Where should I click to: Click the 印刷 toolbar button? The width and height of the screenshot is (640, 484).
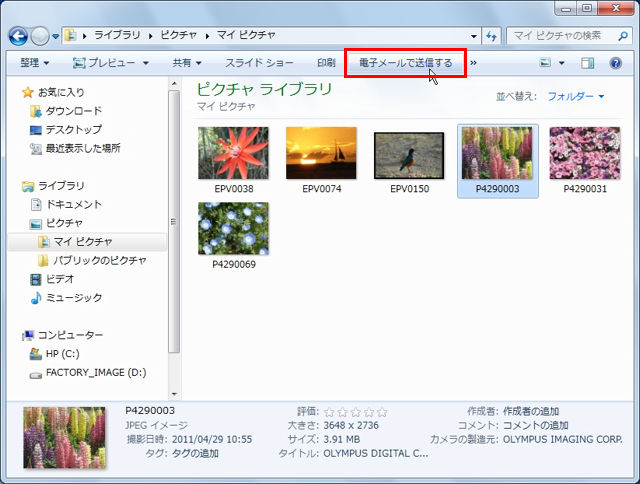click(x=326, y=63)
